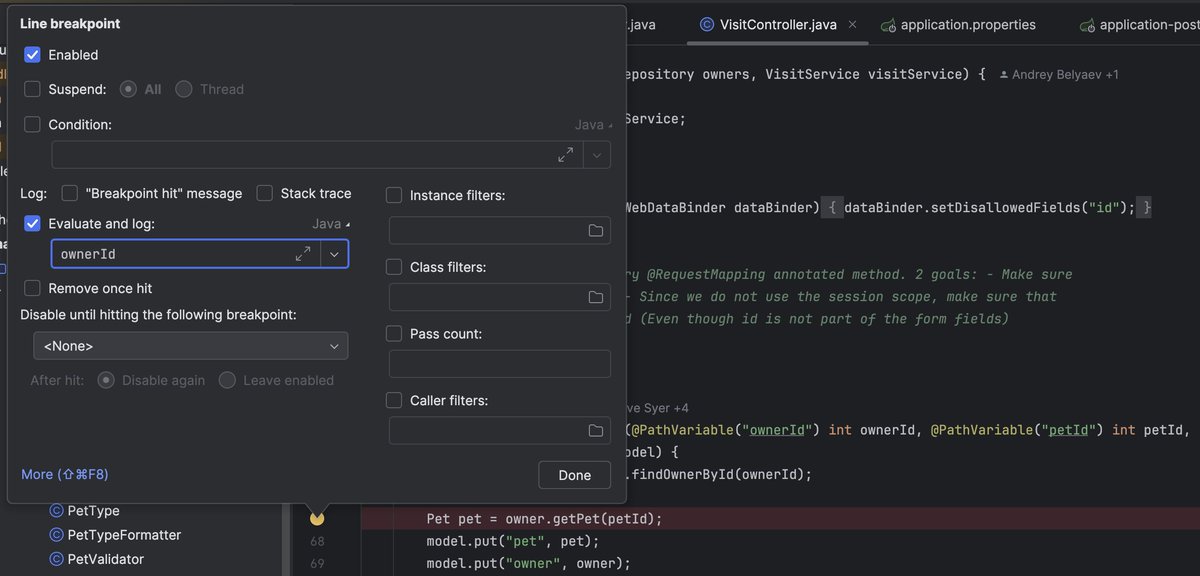1200x576 pixels.
Task: Enable the Suspend checkbox
Action: pos(32,89)
